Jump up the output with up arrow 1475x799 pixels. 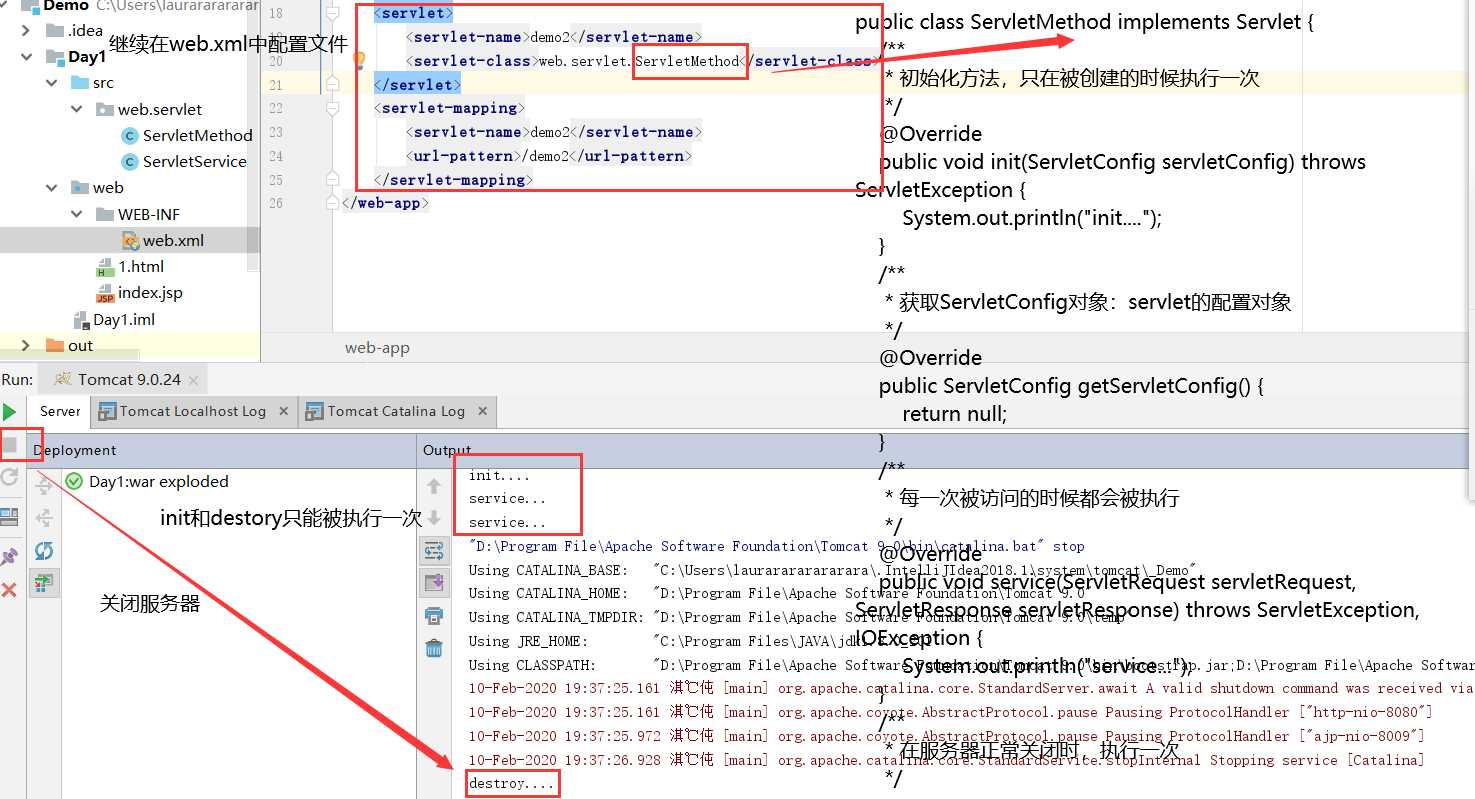[434, 486]
